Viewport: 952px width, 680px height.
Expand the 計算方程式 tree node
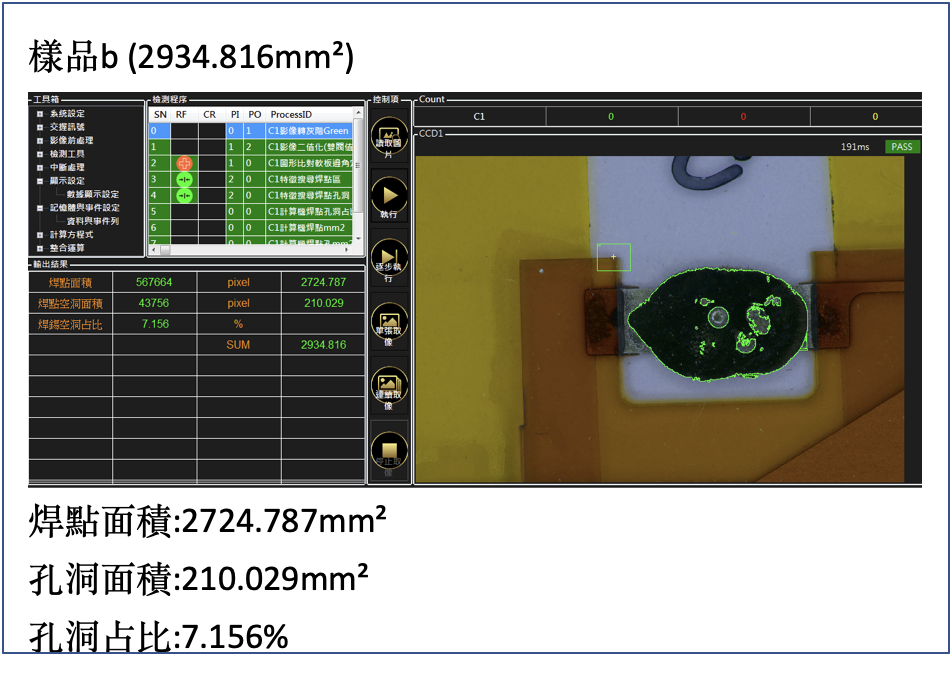[x=40, y=234]
